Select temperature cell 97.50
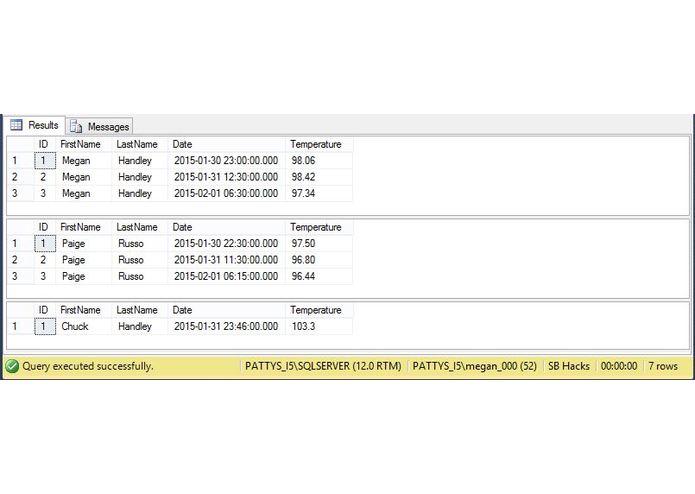This screenshot has width=695, height=494. (x=319, y=244)
